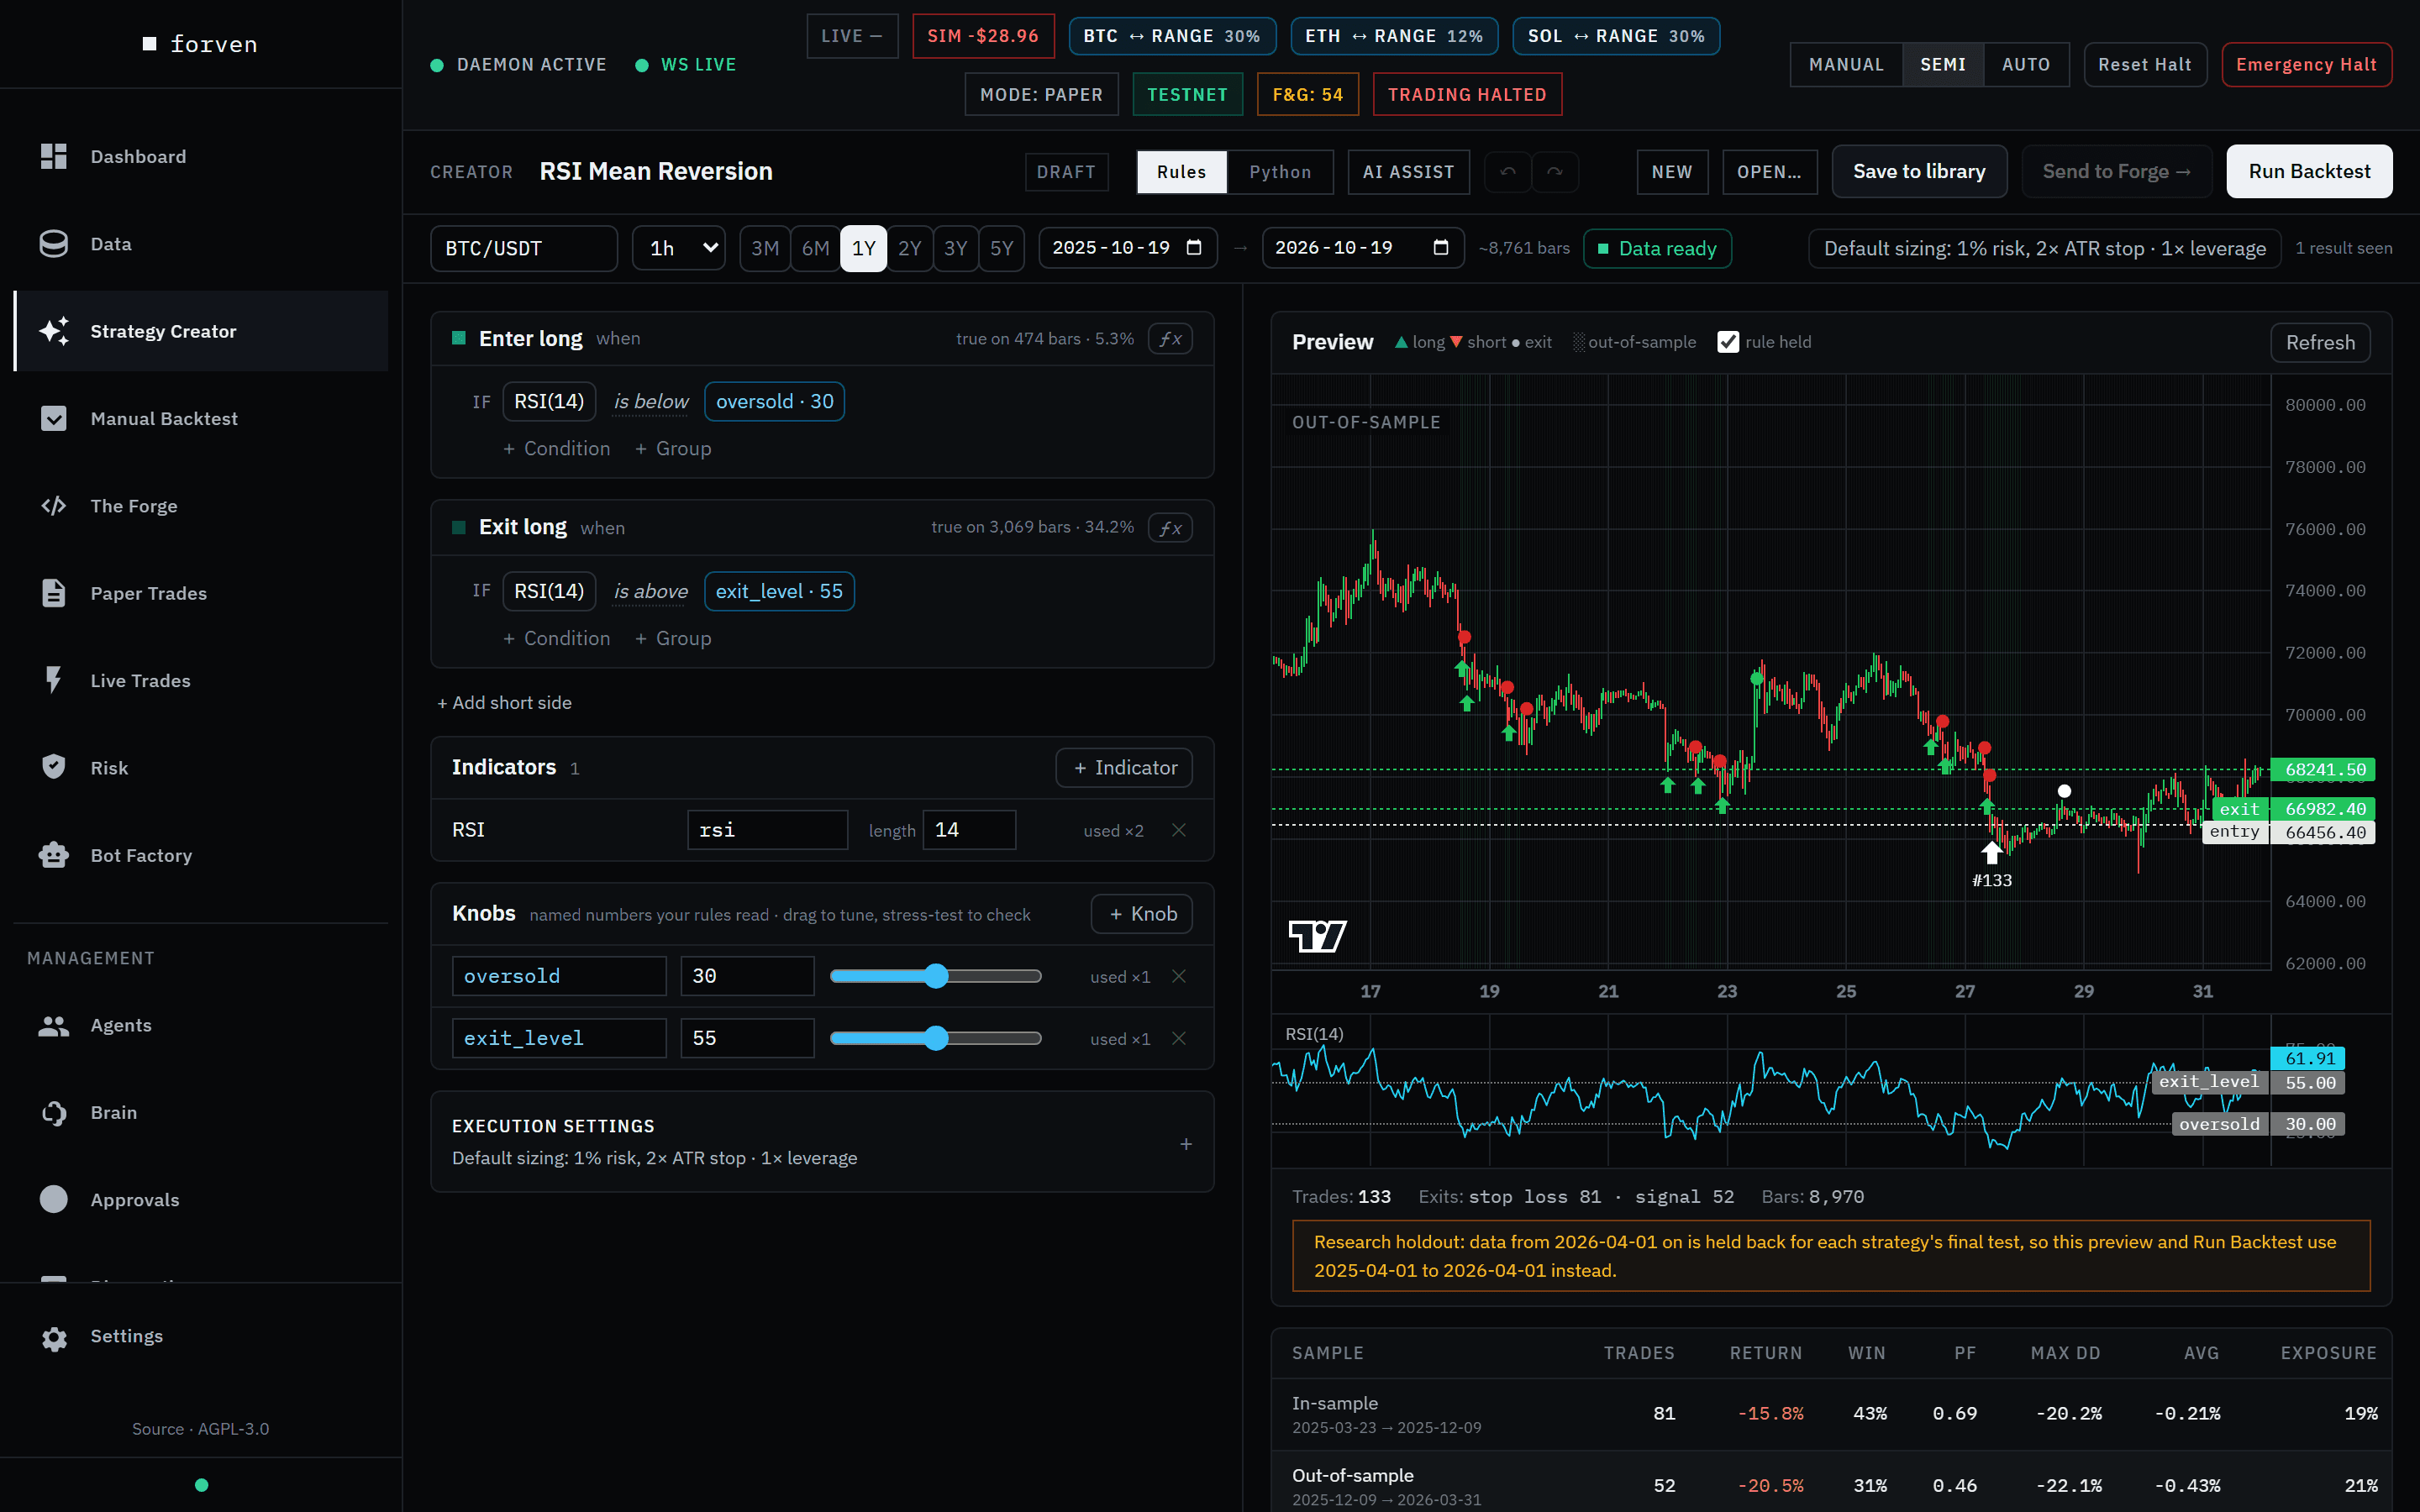2420x1512 pixels.
Task: Click Save to library
Action: pyautogui.click(x=1919, y=172)
